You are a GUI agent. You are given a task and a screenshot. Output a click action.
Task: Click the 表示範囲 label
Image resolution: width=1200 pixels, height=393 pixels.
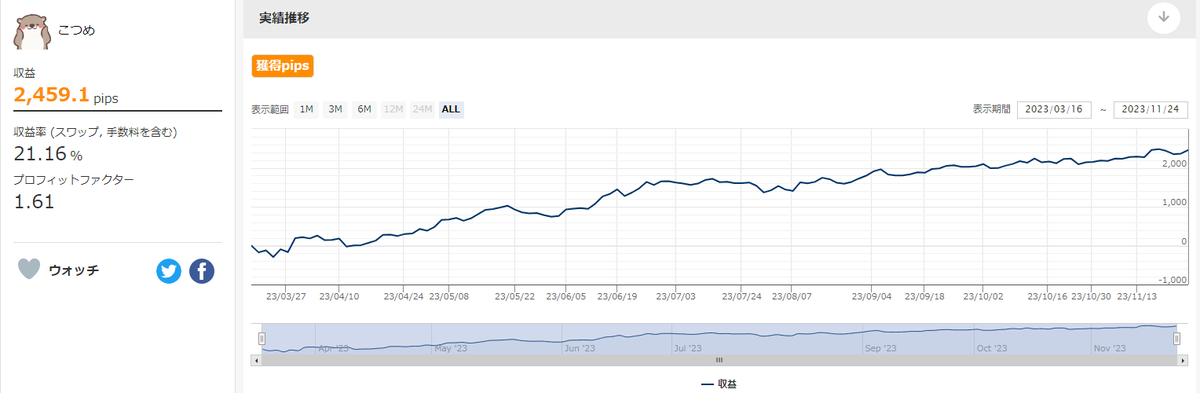point(270,109)
